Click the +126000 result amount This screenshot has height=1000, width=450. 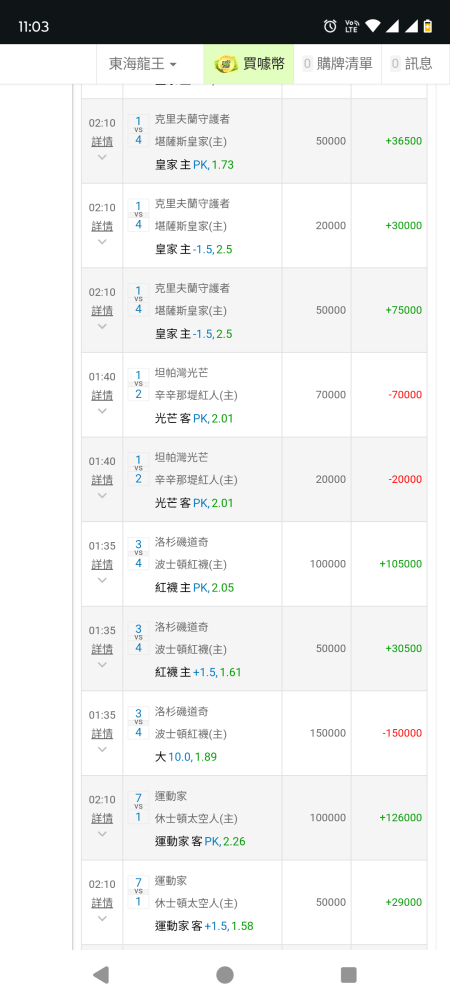coord(400,818)
